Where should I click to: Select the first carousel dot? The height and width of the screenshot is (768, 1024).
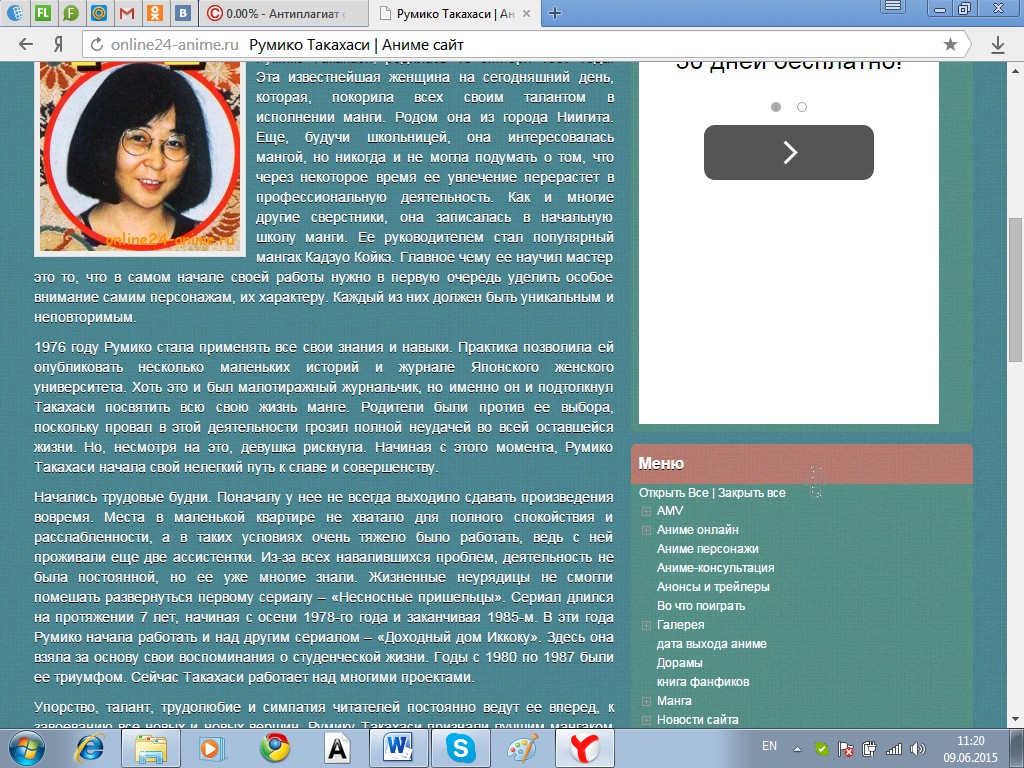[776, 106]
